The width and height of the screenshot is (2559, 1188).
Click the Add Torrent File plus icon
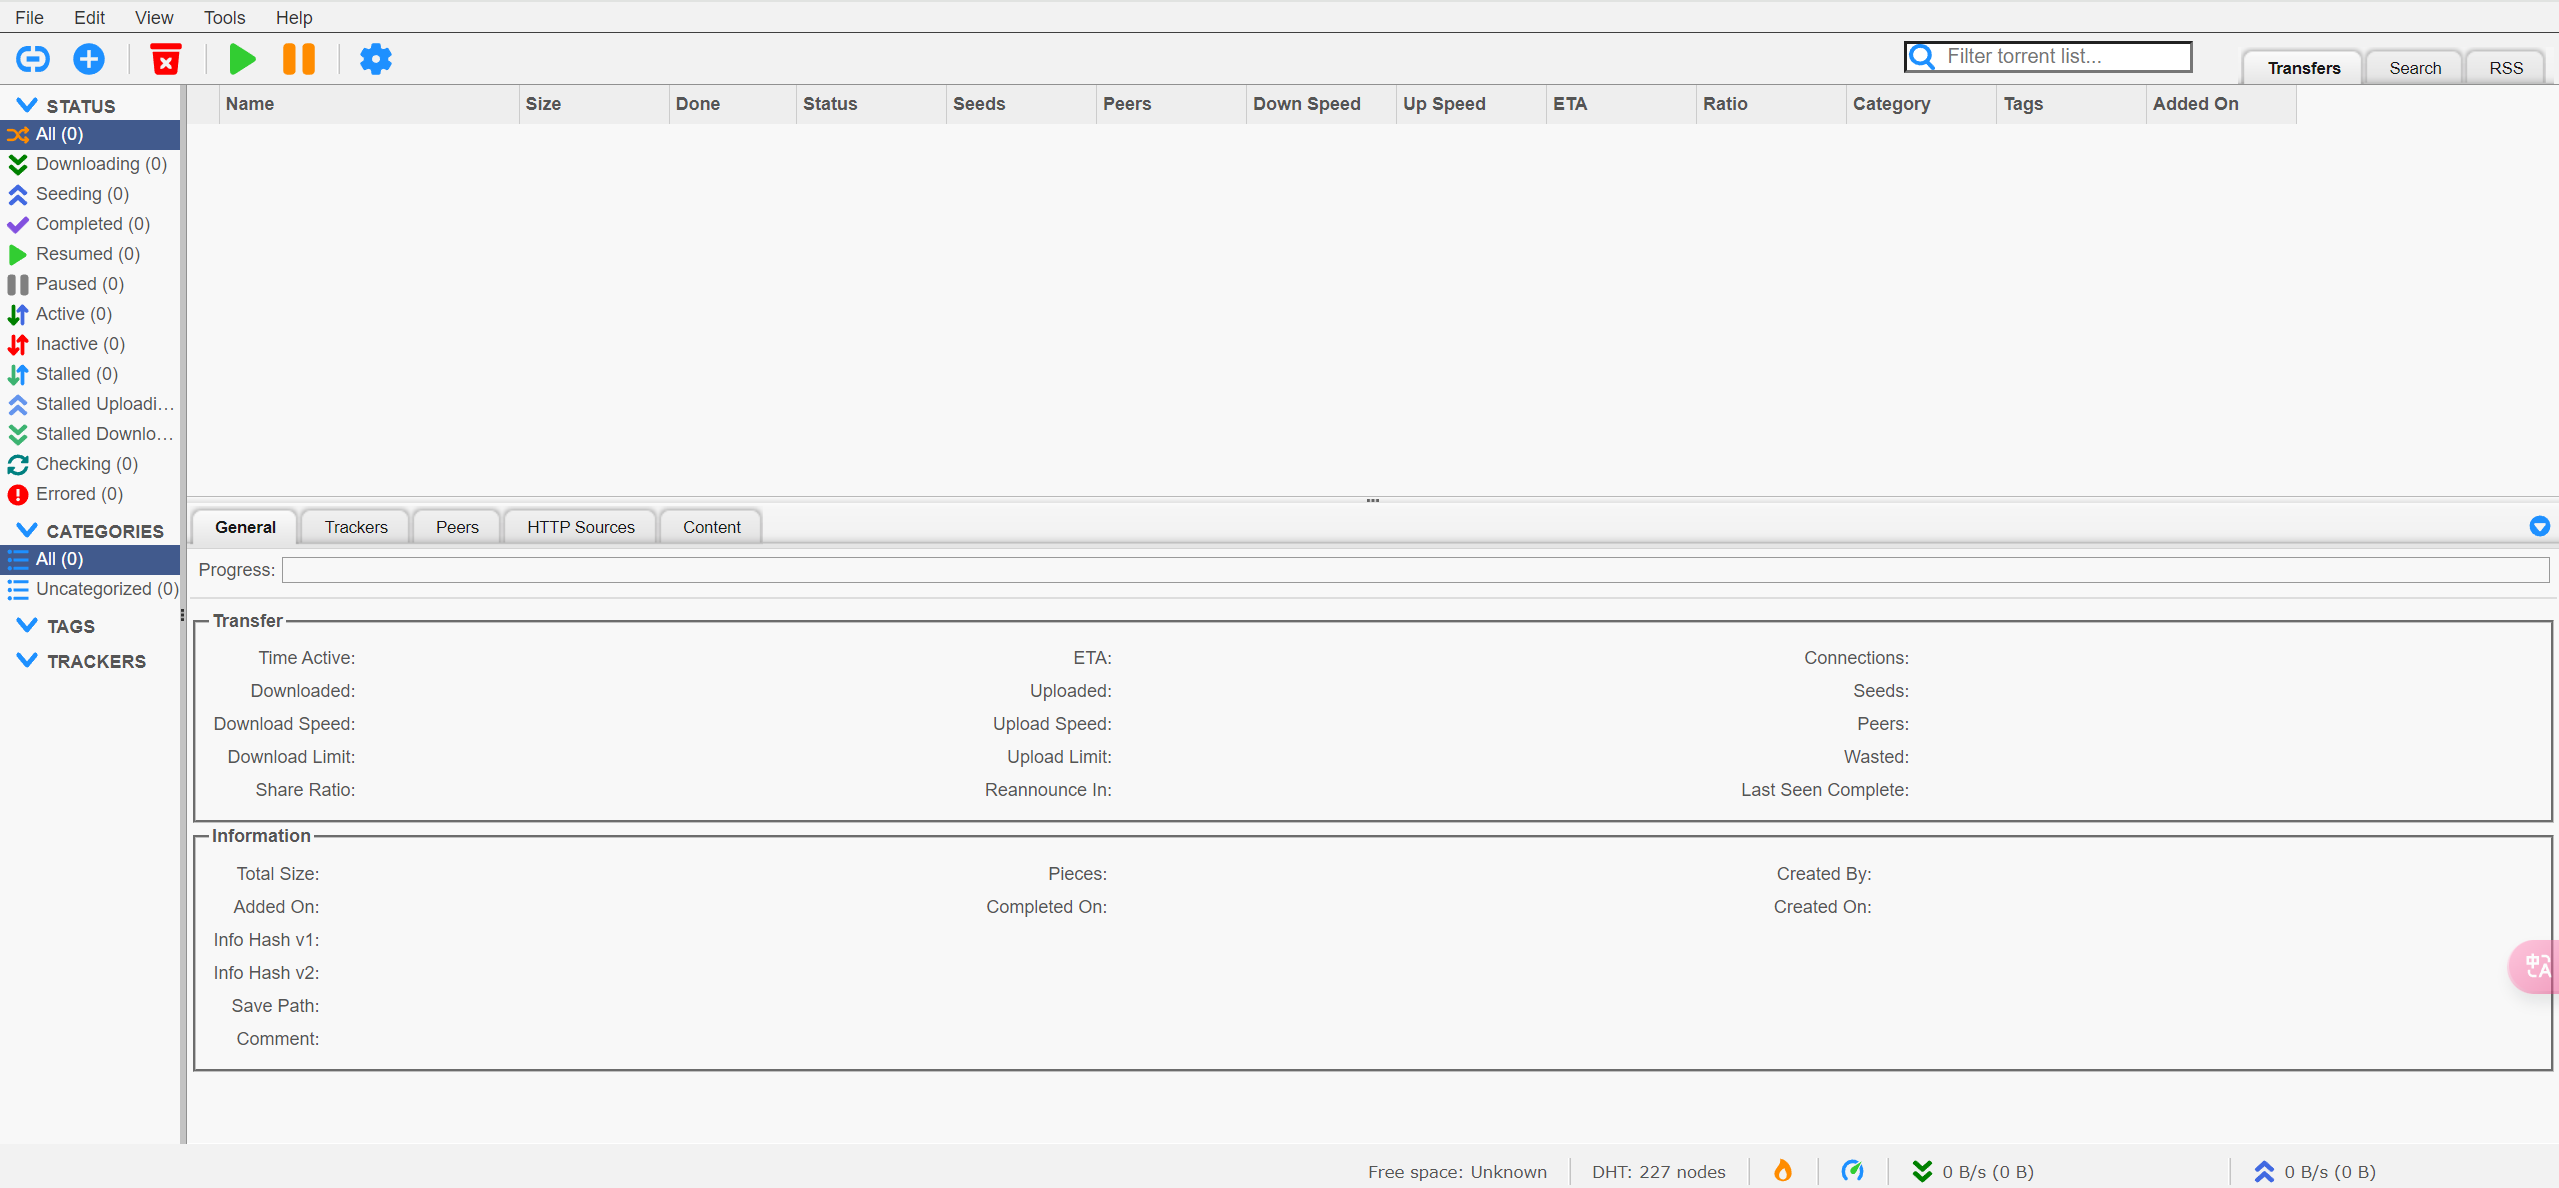click(x=89, y=59)
